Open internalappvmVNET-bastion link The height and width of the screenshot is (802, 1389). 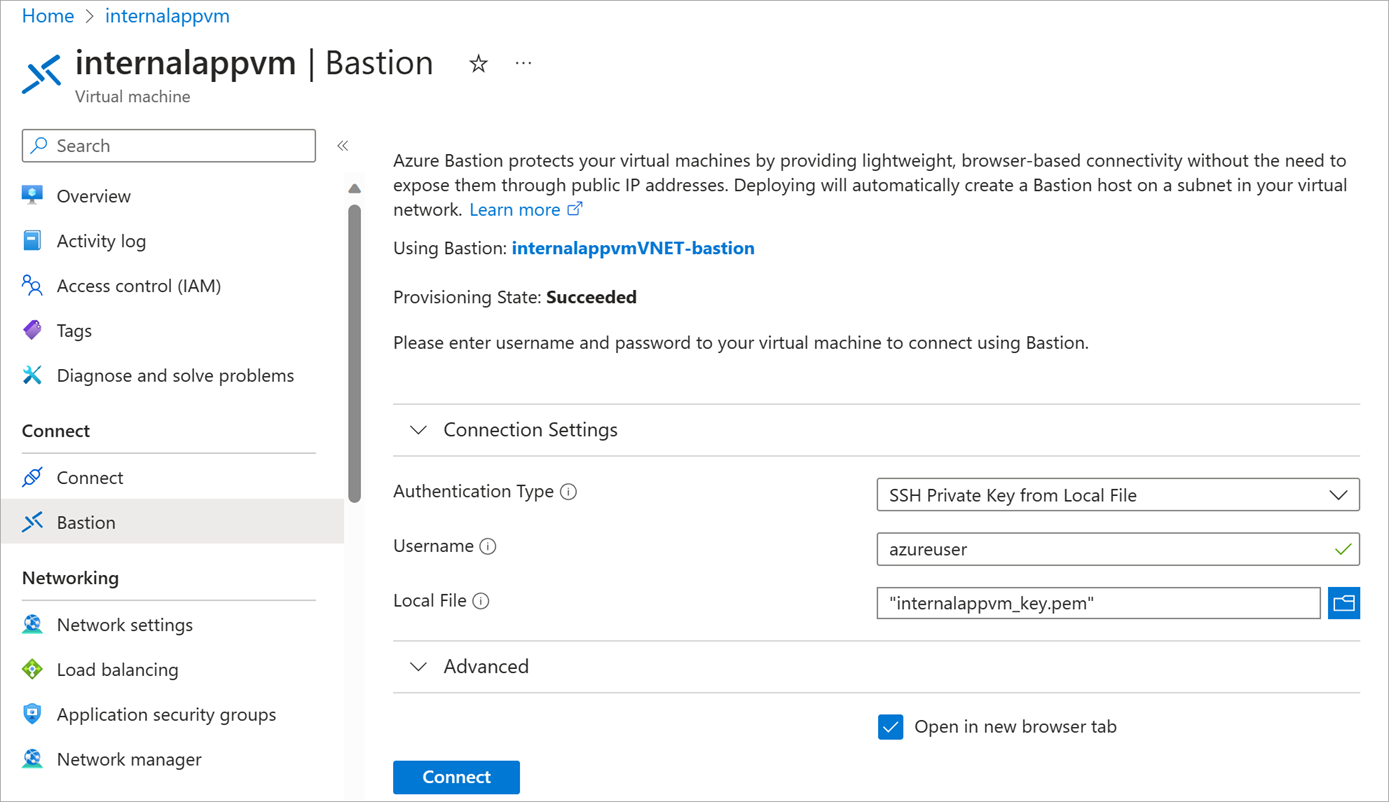(633, 248)
